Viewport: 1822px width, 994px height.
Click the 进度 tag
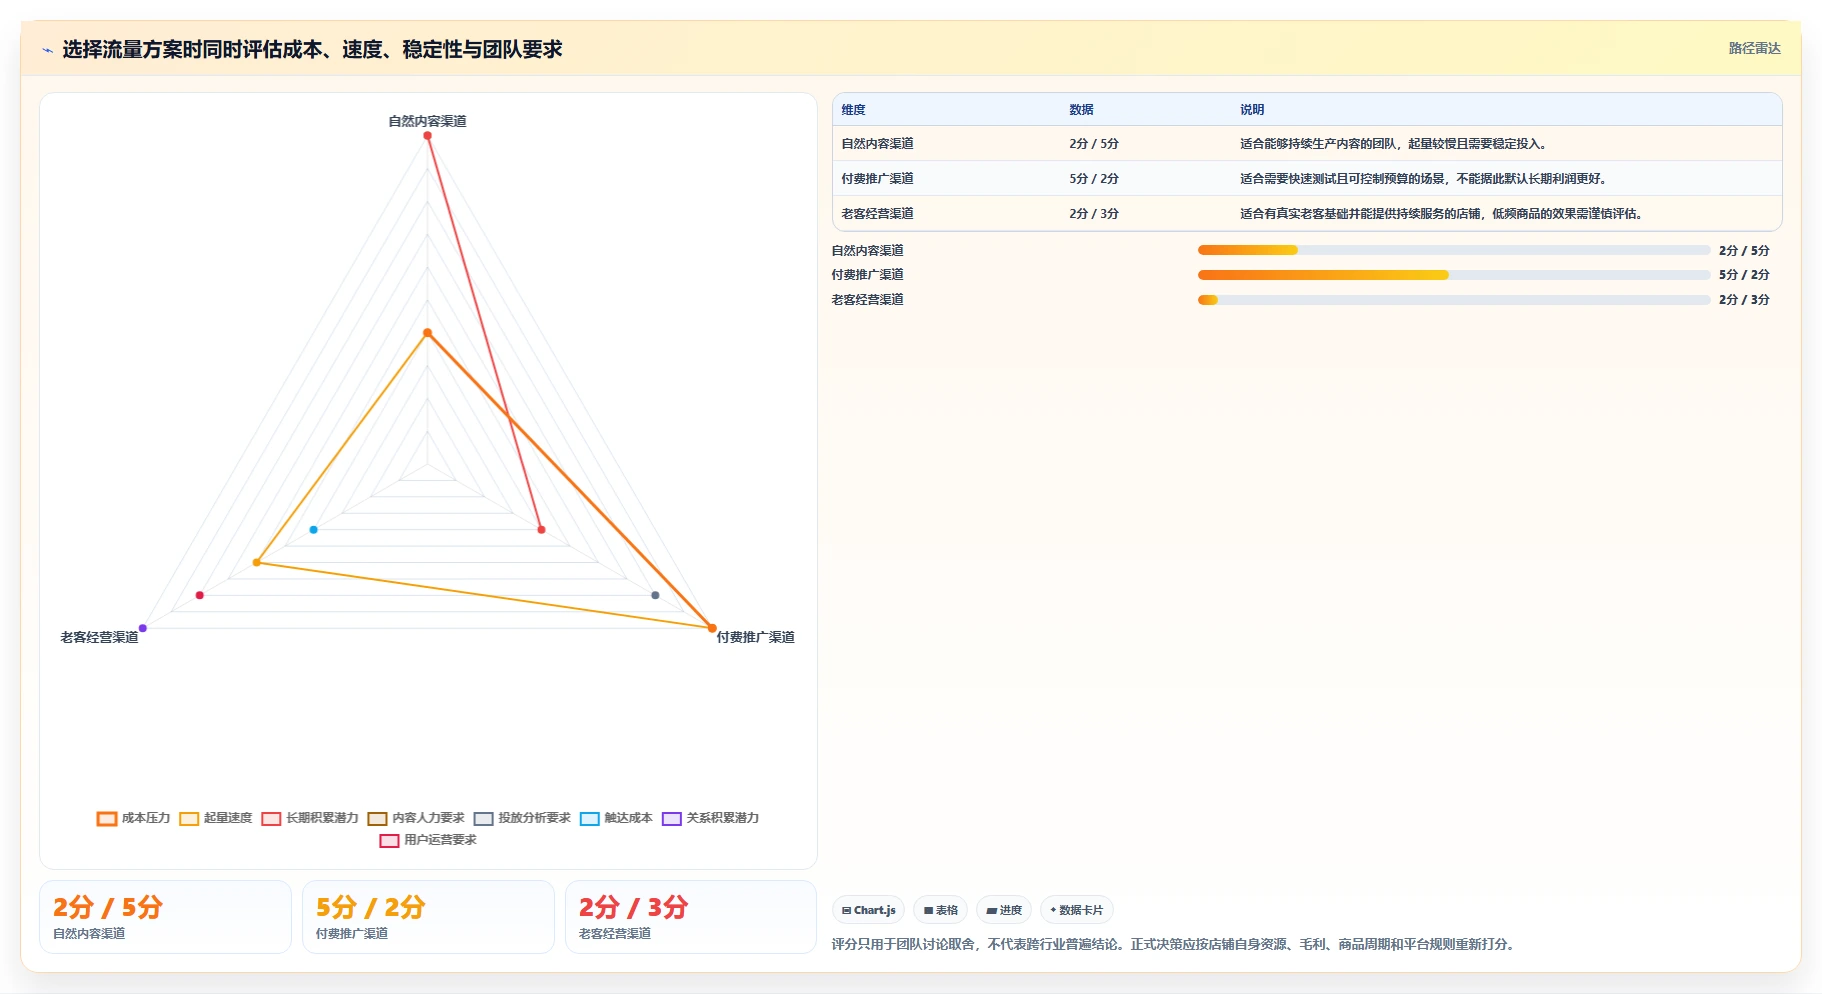(x=1004, y=910)
